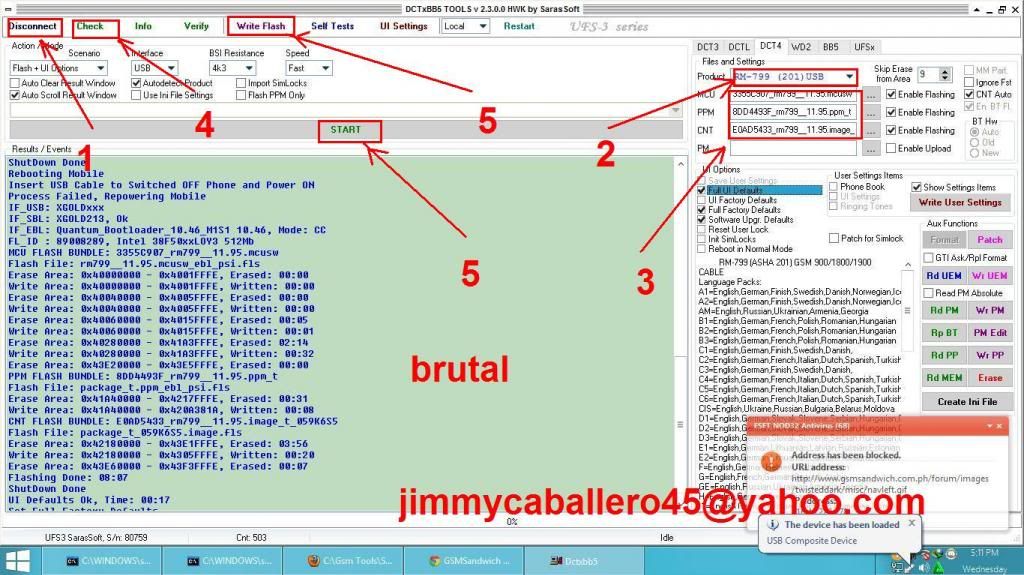Viewport: 1024px width, 575px height.
Task: Browse for the PM file
Action: point(871,149)
